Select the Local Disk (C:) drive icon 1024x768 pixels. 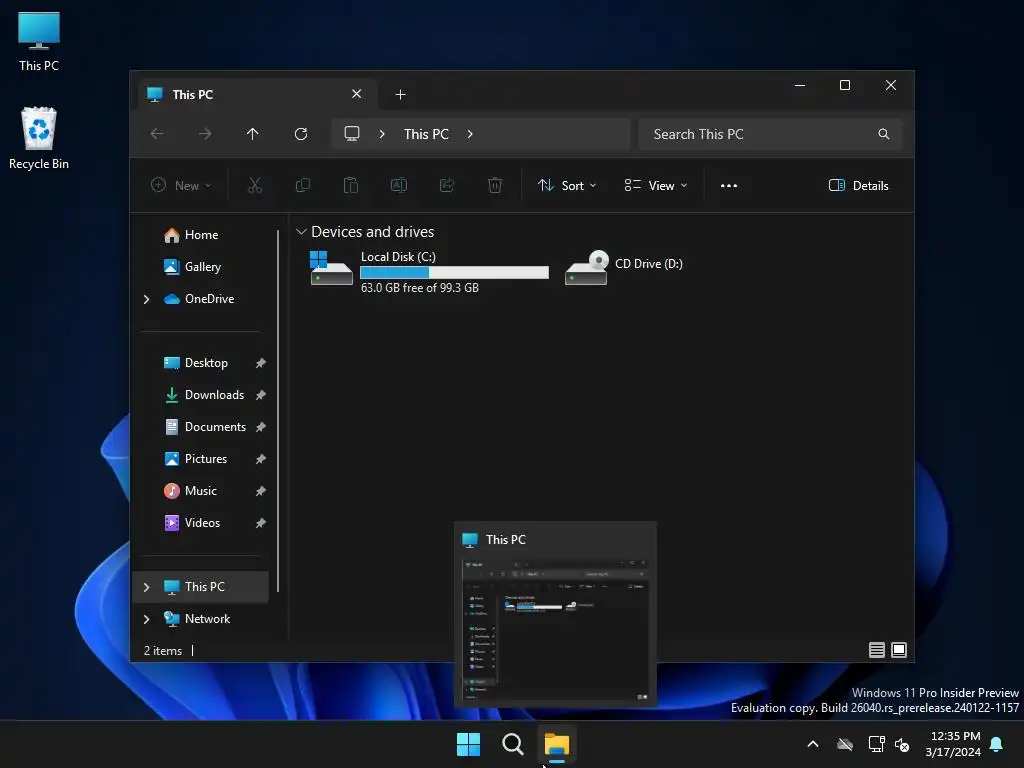coord(331,268)
